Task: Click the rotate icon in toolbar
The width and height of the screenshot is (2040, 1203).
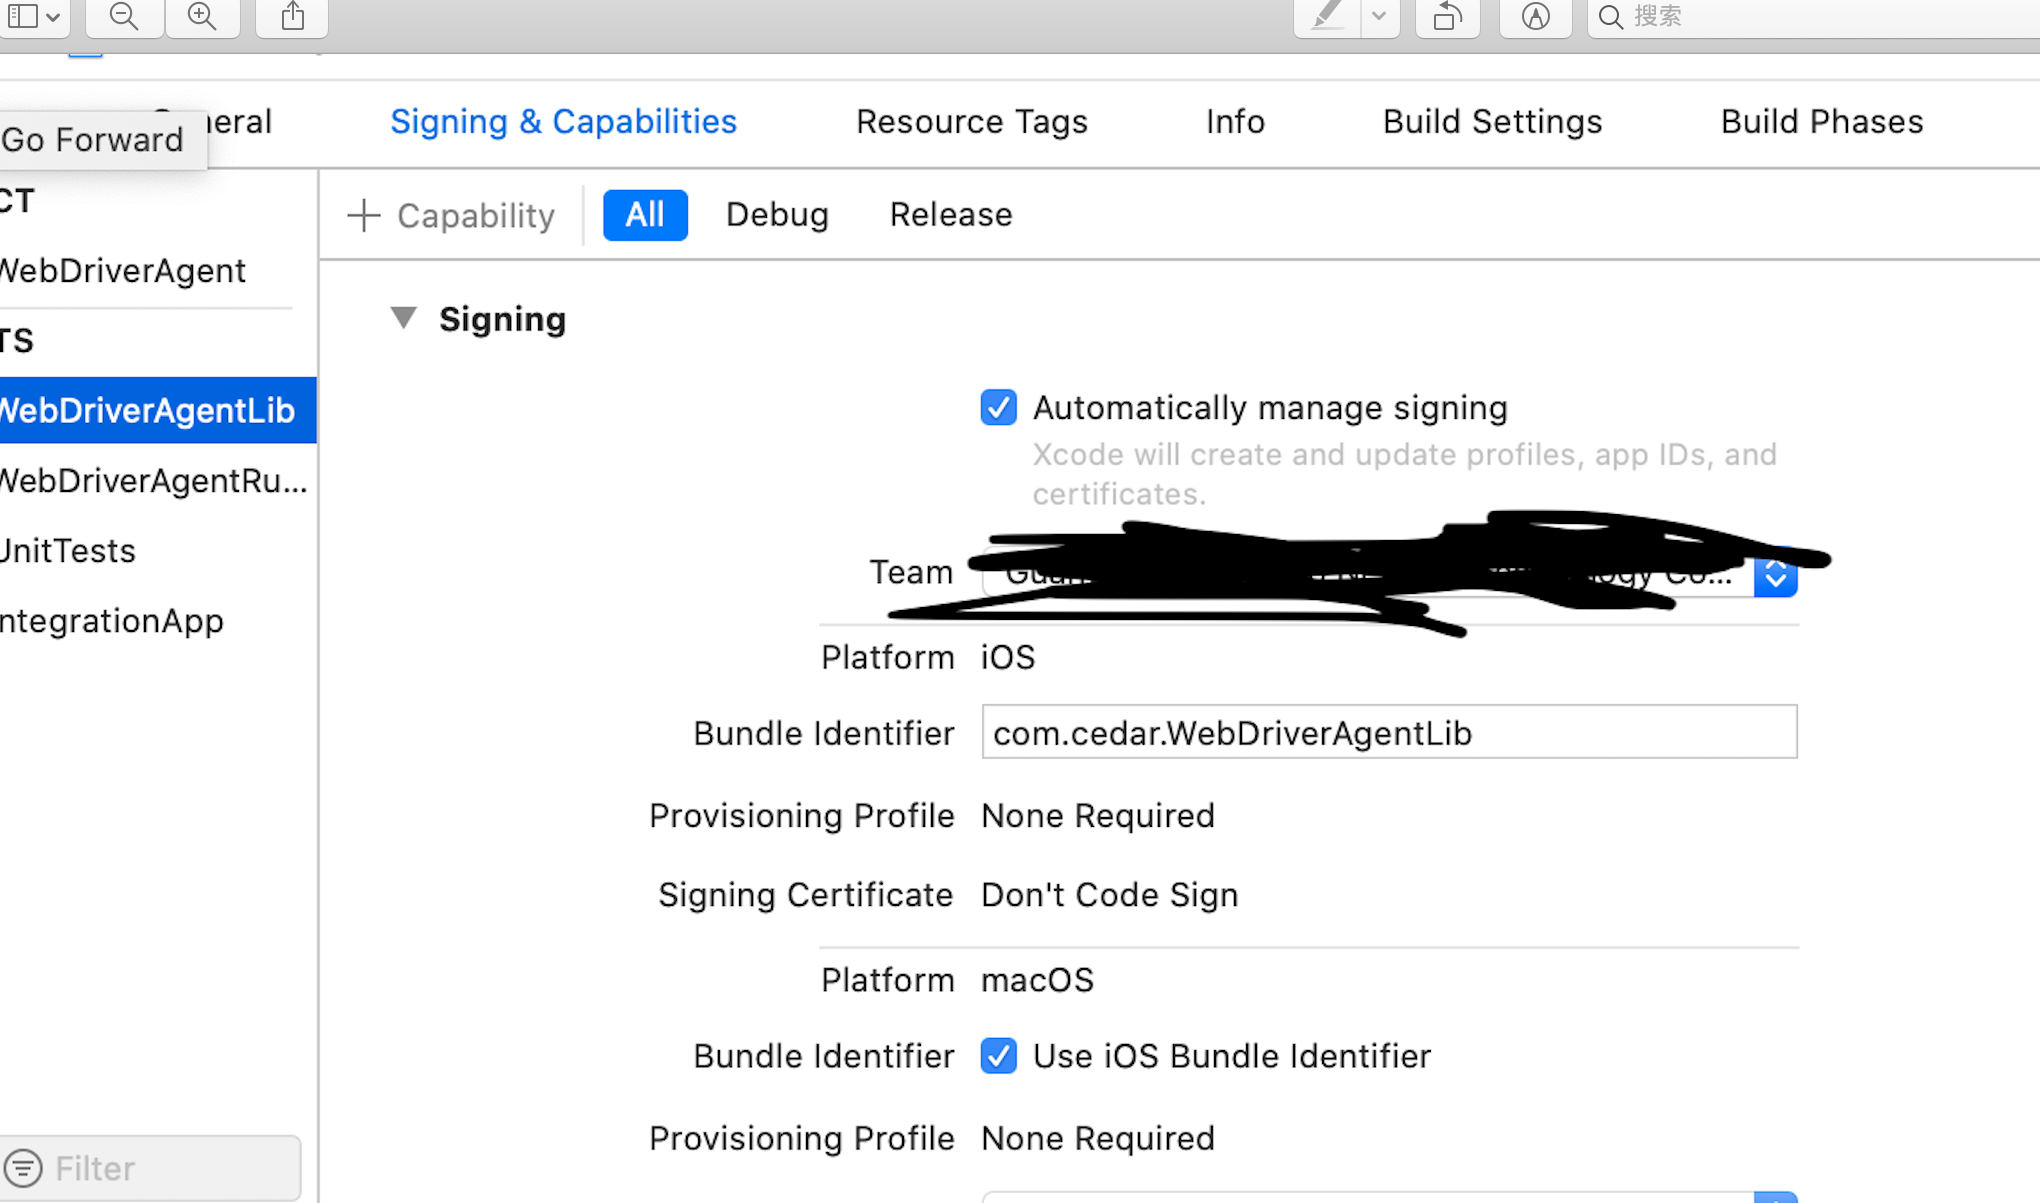Action: coord(1447,16)
